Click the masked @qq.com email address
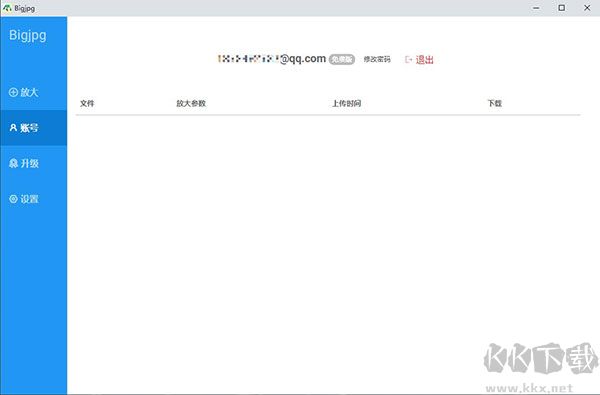 pyautogui.click(x=272, y=59)
